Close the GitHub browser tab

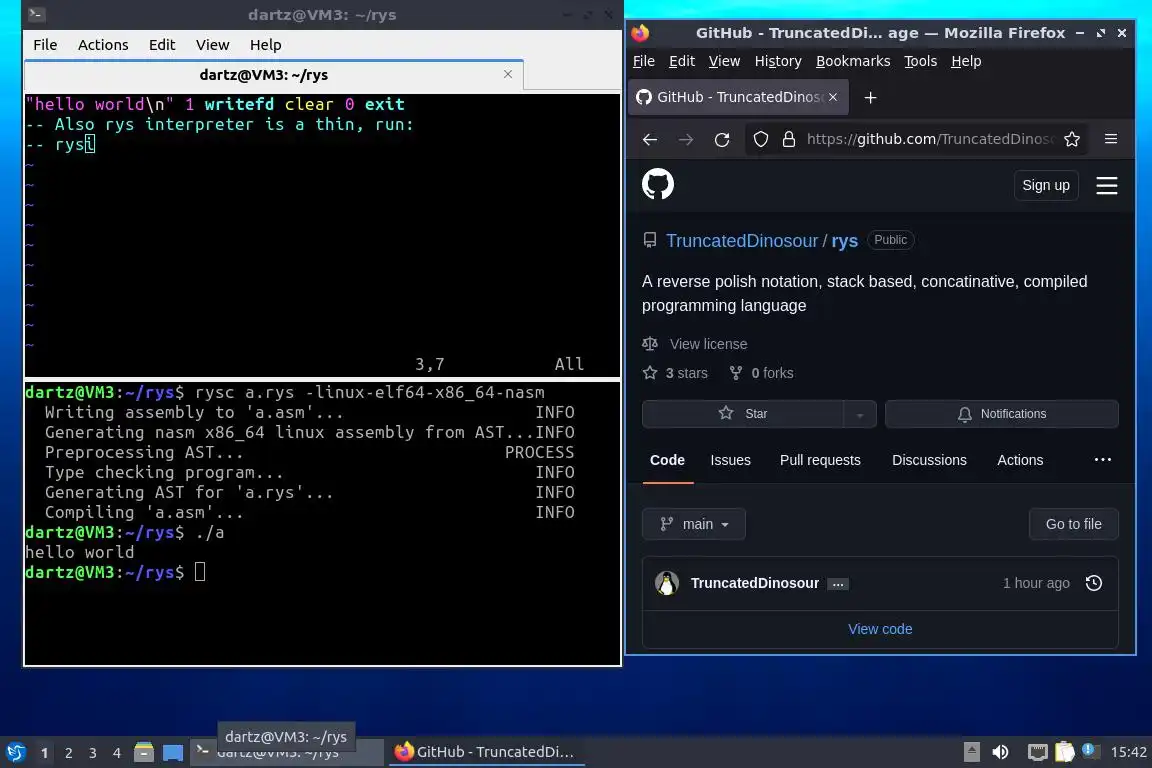(x=832, y=97)
